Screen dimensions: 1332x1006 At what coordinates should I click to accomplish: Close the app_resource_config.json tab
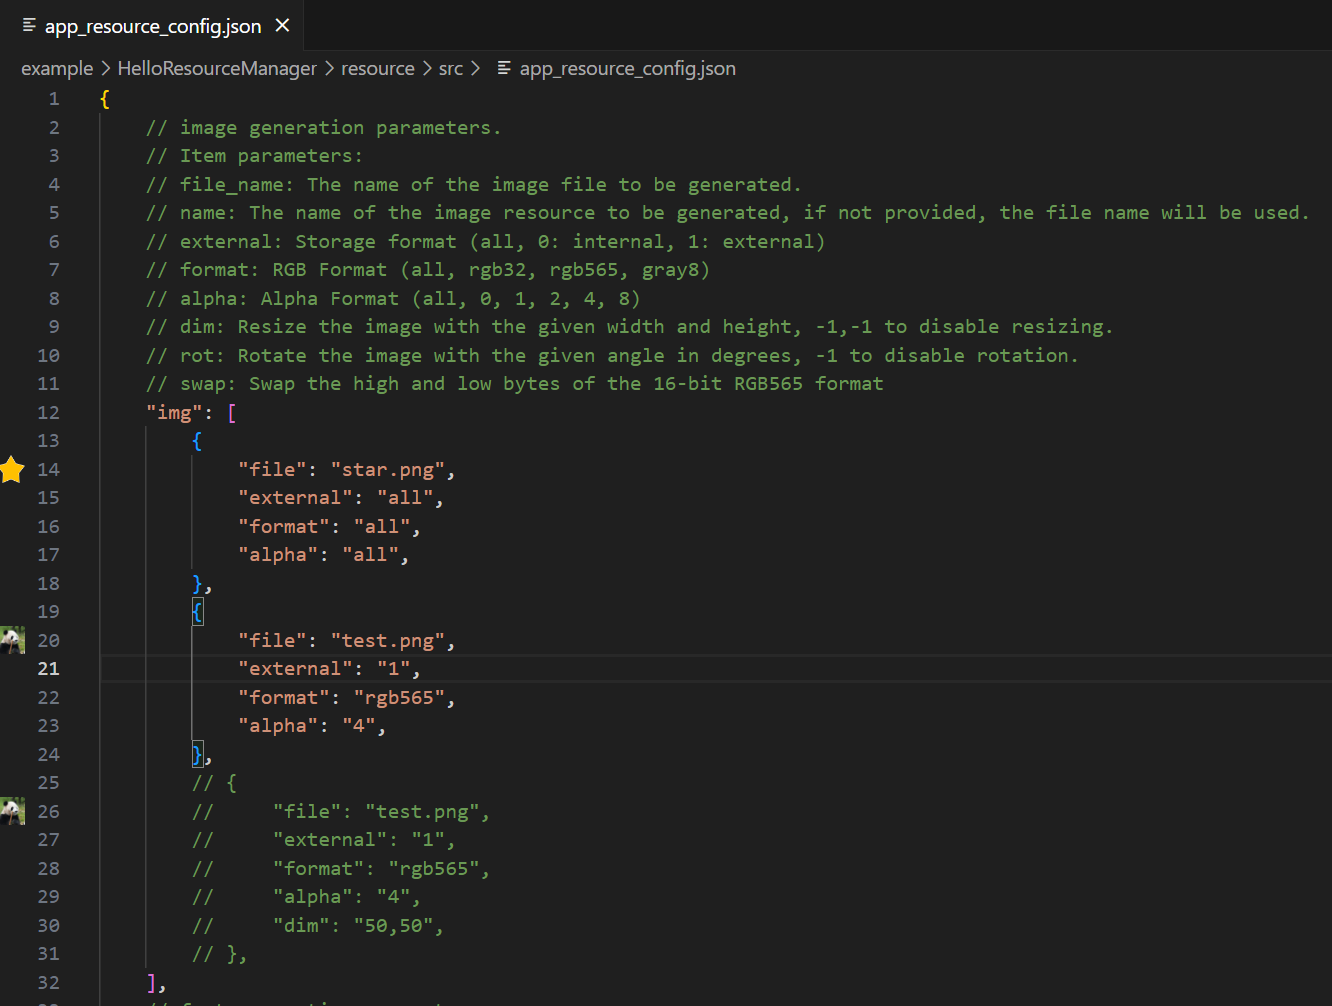pyautogui.click(x=282, y=25)
